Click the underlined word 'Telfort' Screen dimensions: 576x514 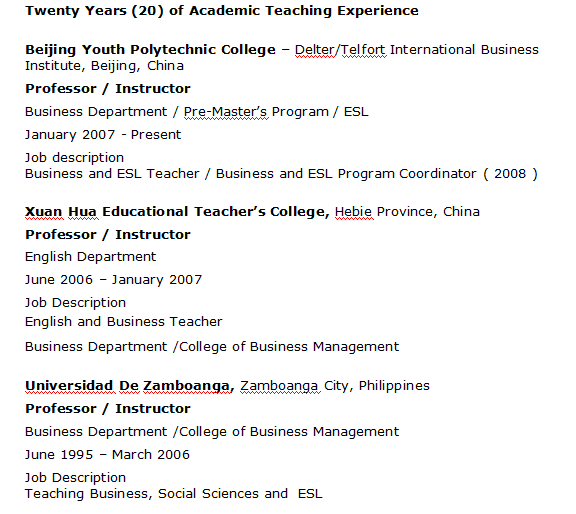[x=363, y=50]
